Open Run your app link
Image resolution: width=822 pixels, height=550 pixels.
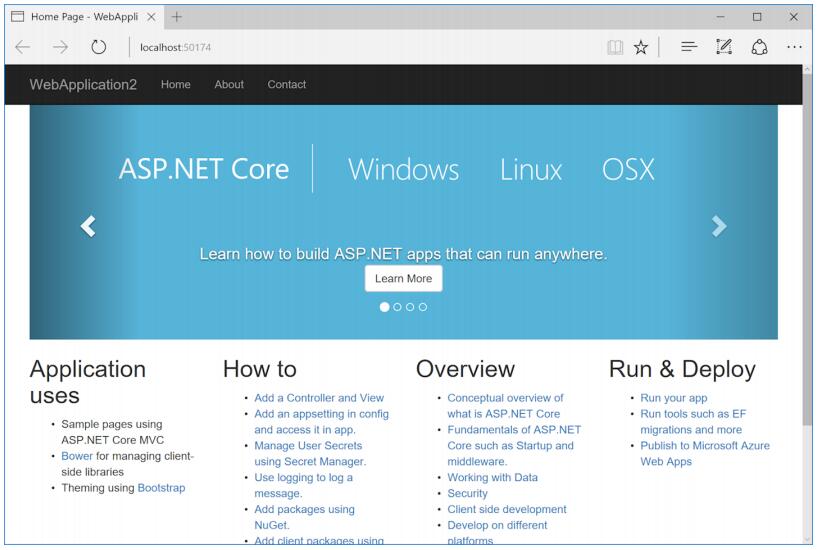point(674,398)
